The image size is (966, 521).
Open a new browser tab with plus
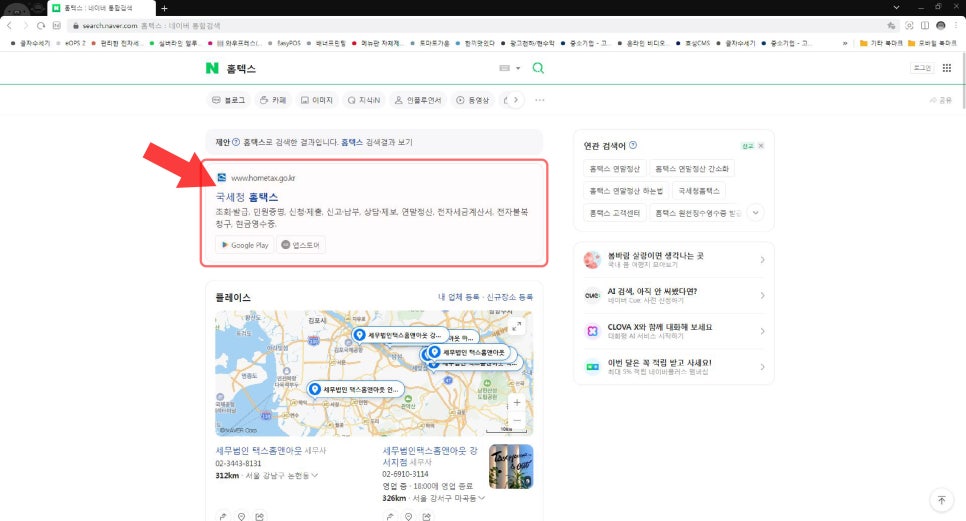pyautogui.click(x=164, y=8)
